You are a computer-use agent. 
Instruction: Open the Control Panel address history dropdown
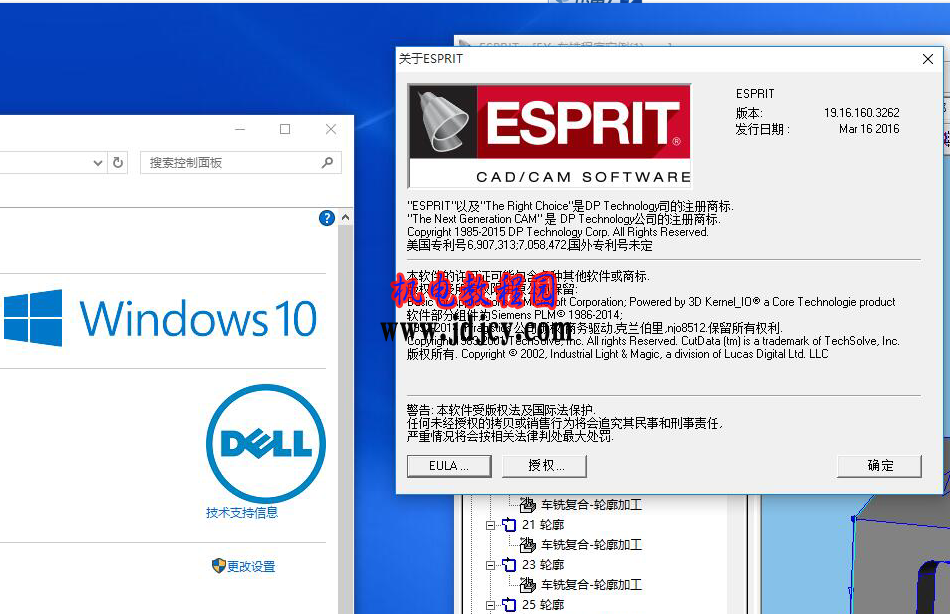98,162
